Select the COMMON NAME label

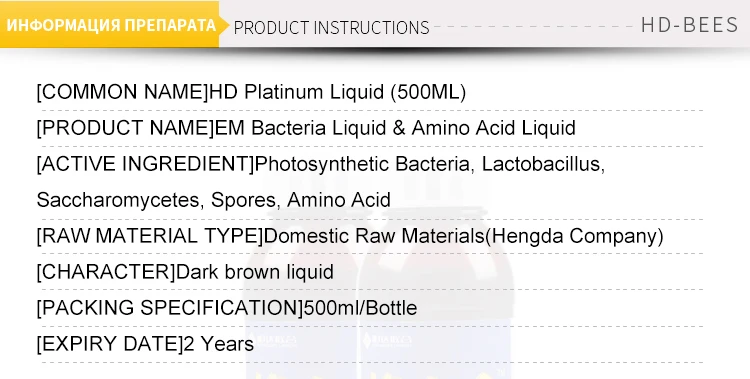point(123,92)
